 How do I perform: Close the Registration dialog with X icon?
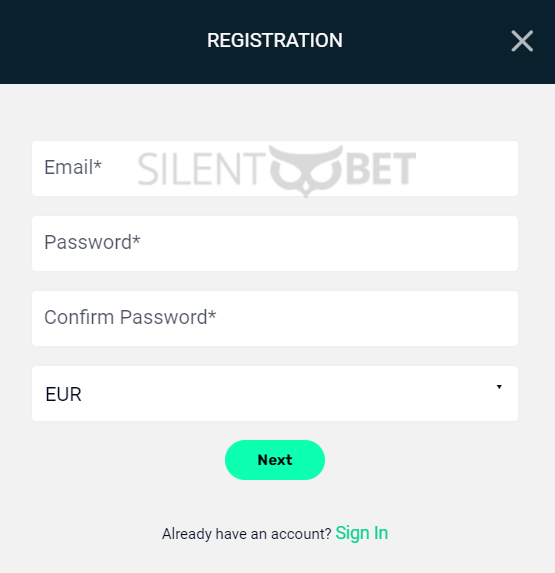[522, 41]
